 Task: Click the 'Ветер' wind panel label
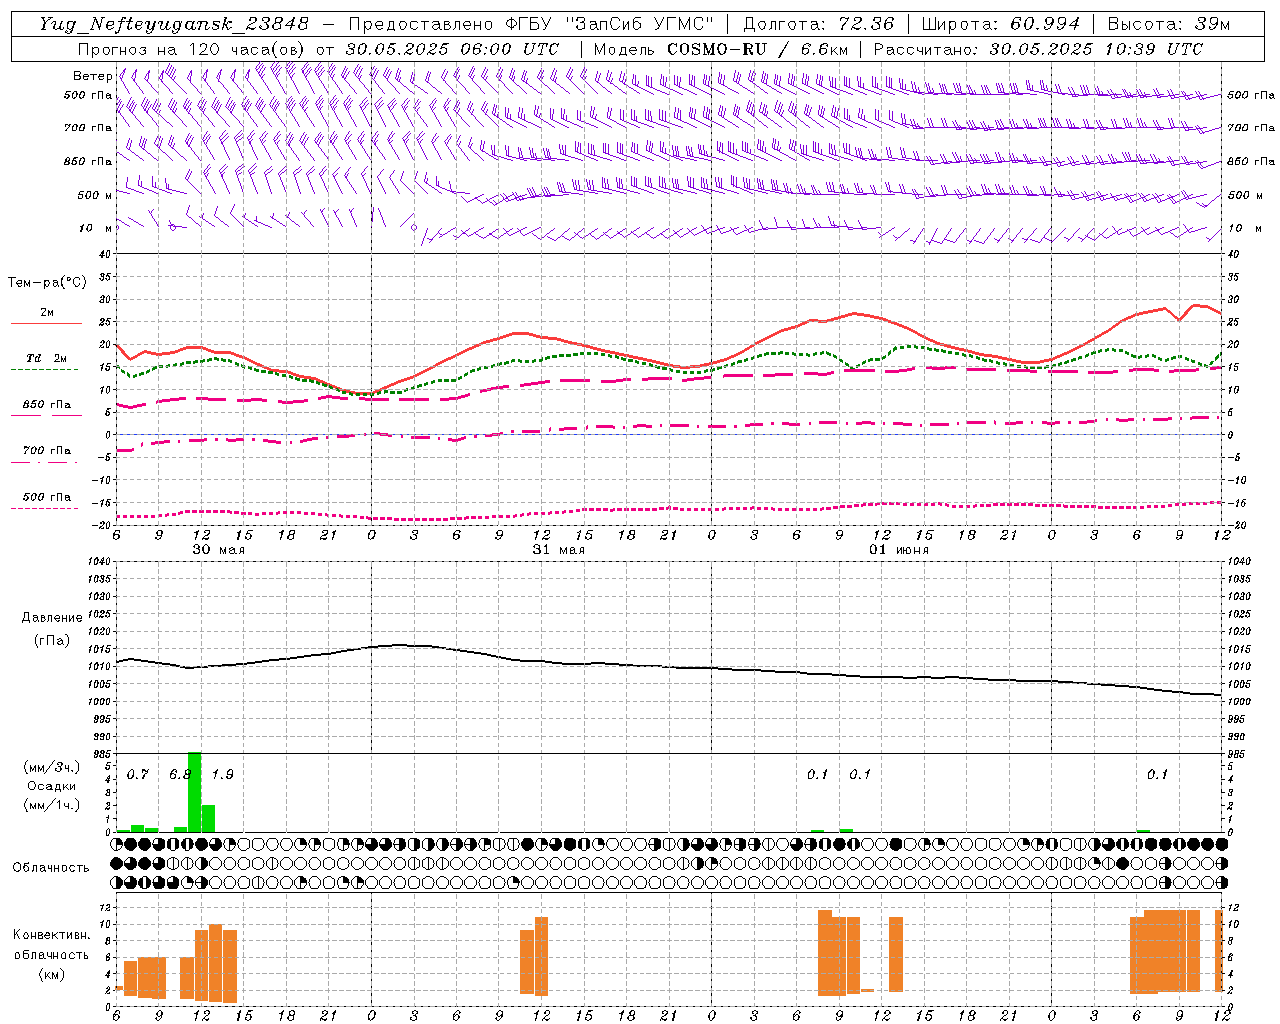[92, 76]
